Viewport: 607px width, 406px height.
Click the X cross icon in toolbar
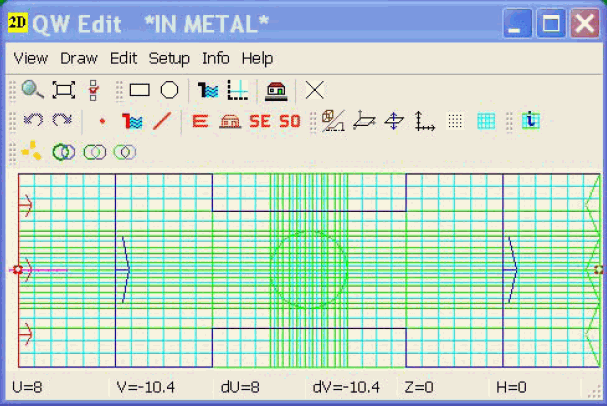coord(315,90)
